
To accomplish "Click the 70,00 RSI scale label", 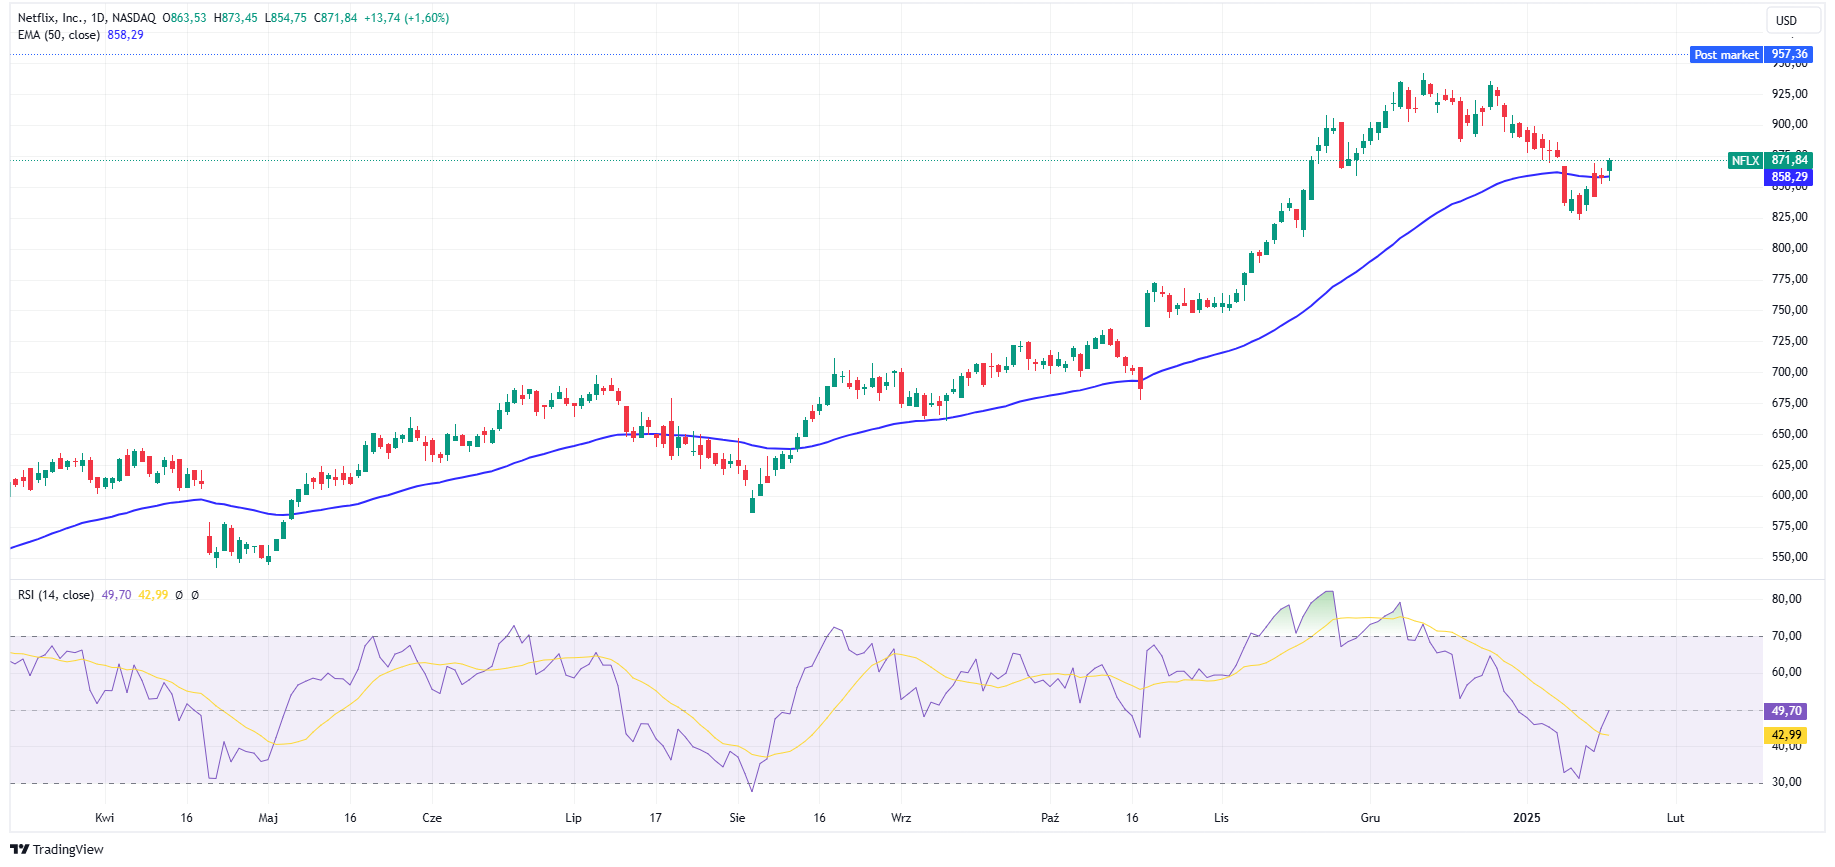I will coord(1786,636).
